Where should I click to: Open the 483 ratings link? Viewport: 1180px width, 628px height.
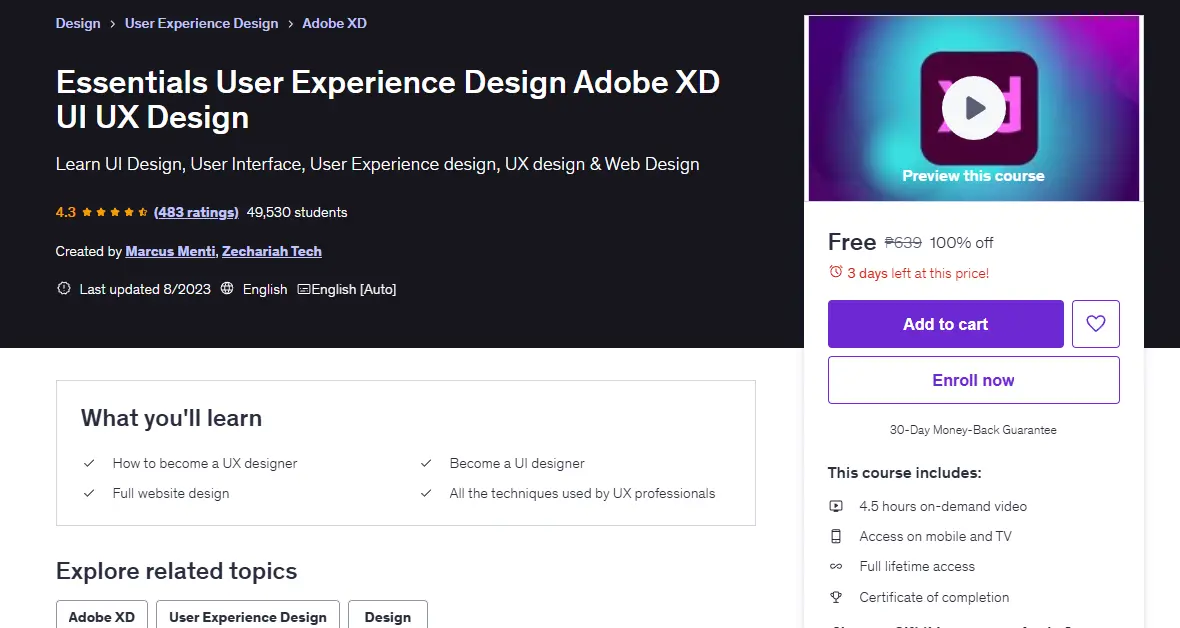(x=196, y=212)
